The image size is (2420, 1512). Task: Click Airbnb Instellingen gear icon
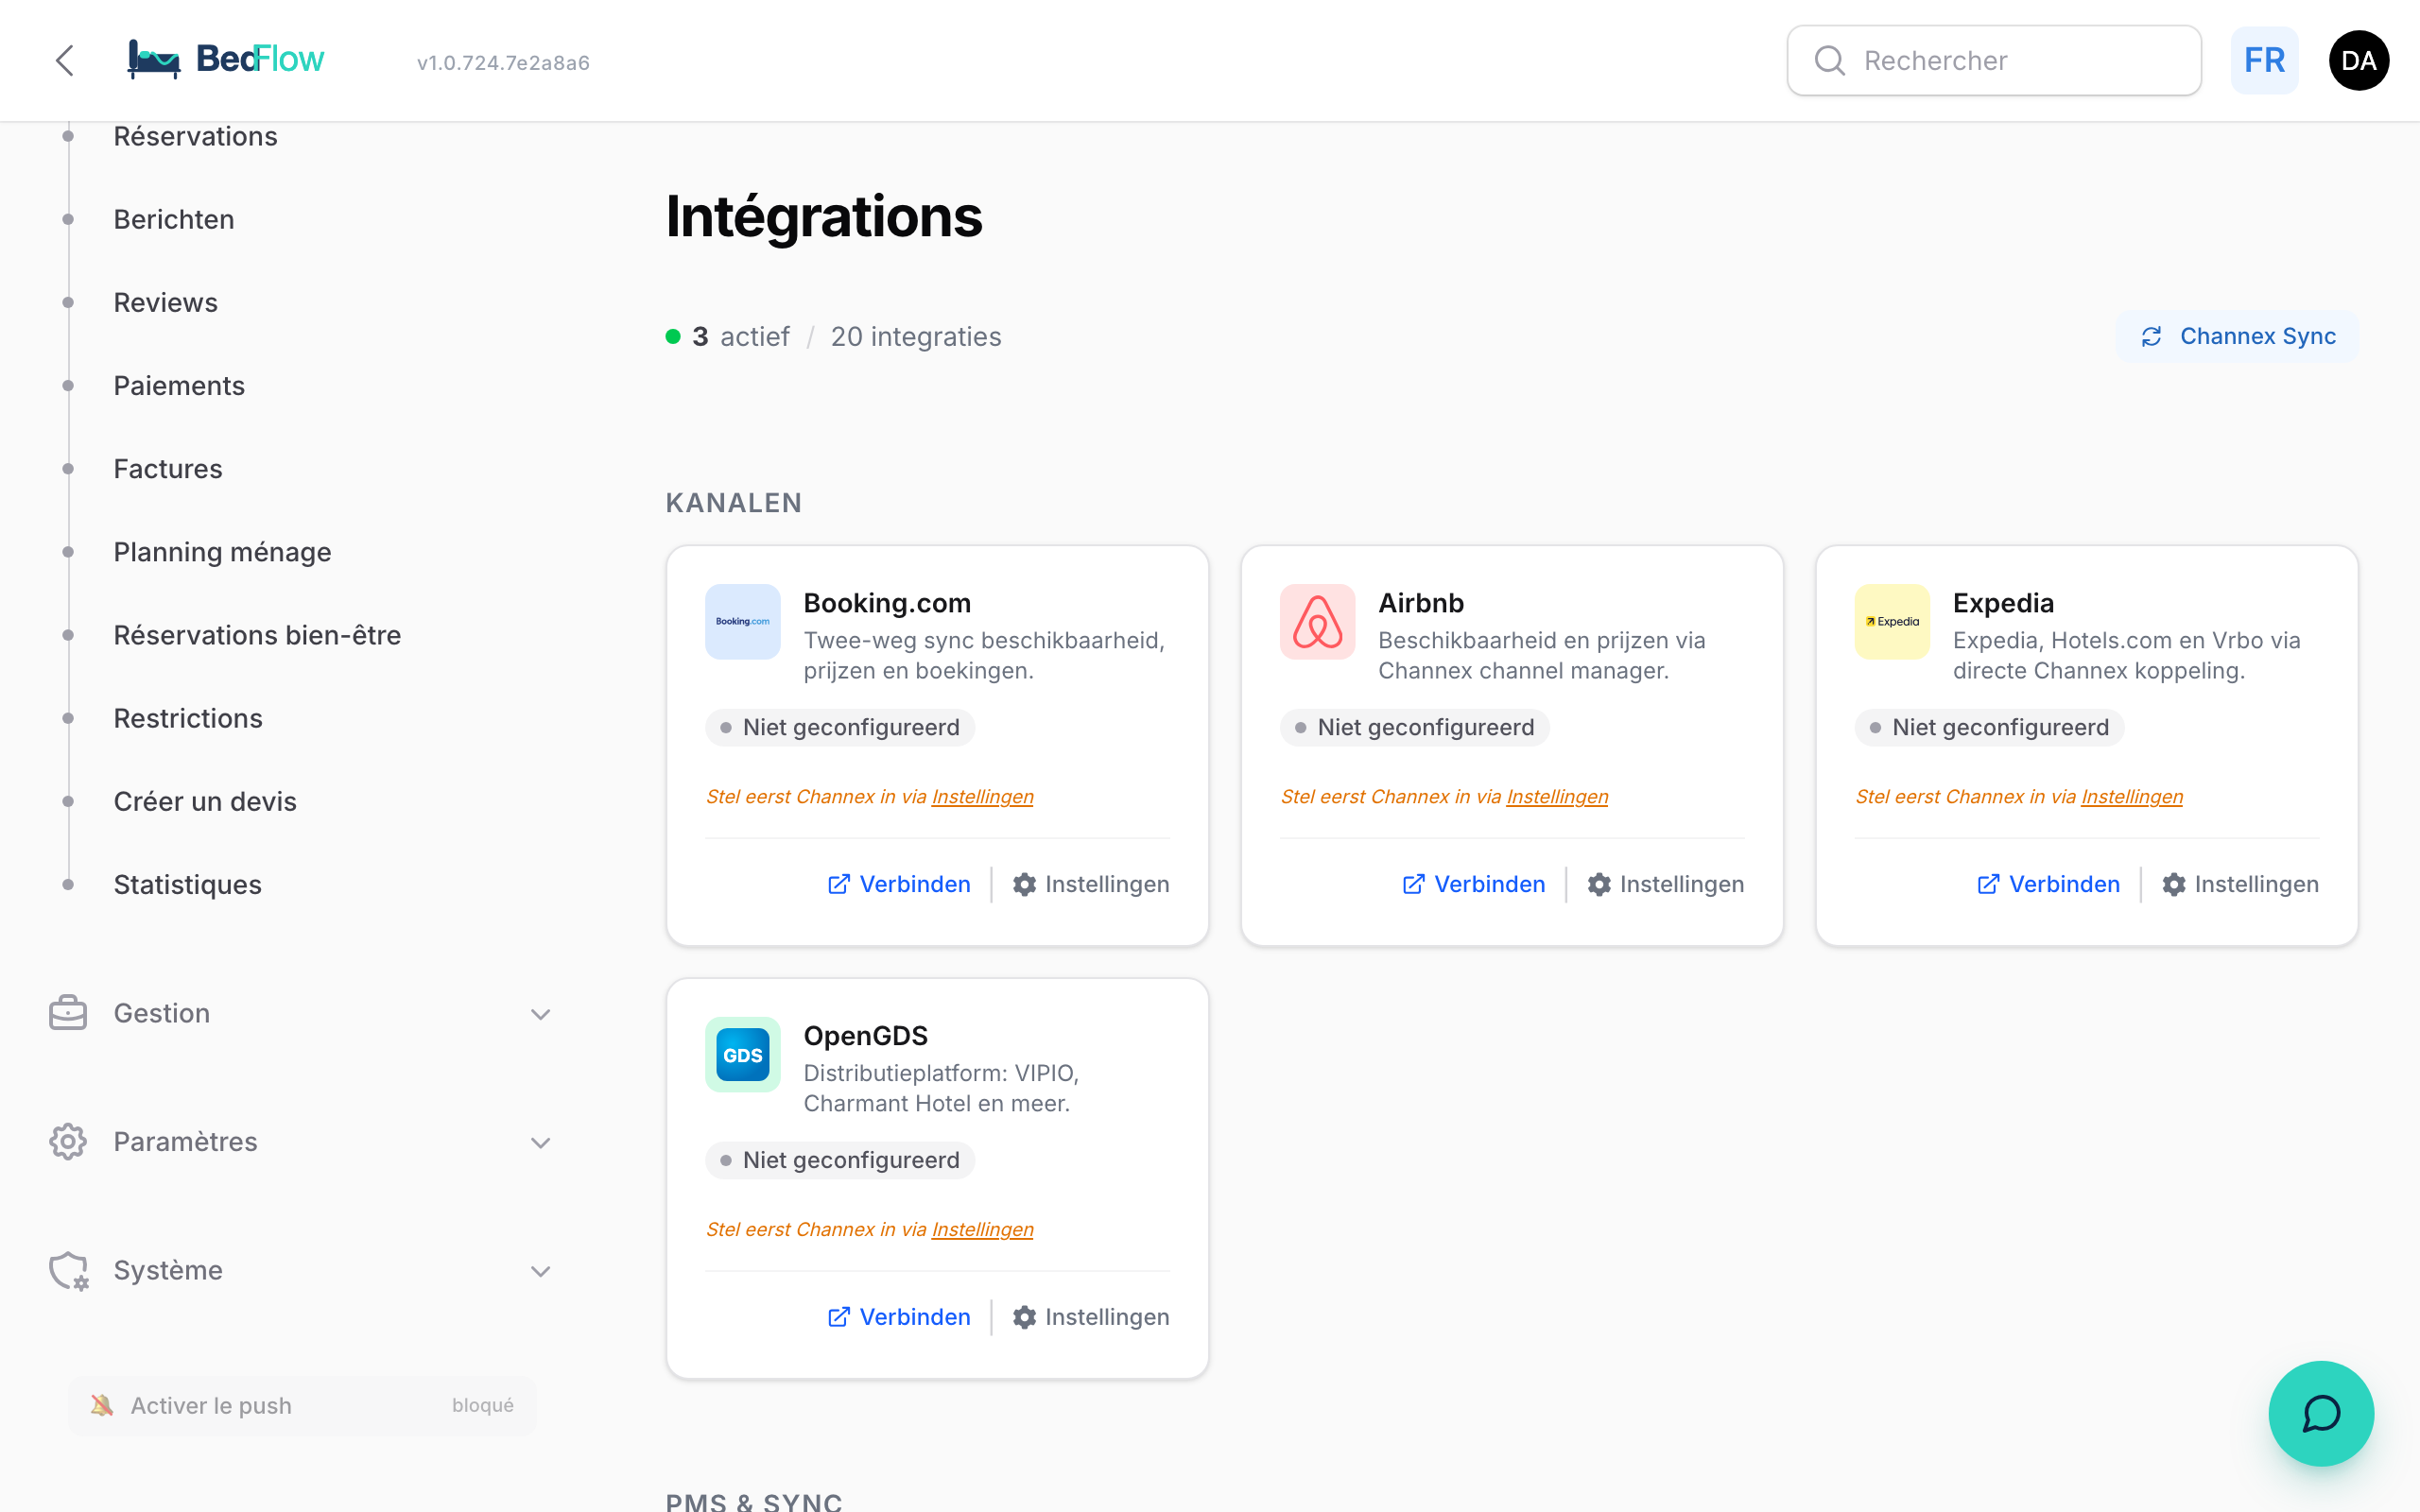coord(1599,884)
